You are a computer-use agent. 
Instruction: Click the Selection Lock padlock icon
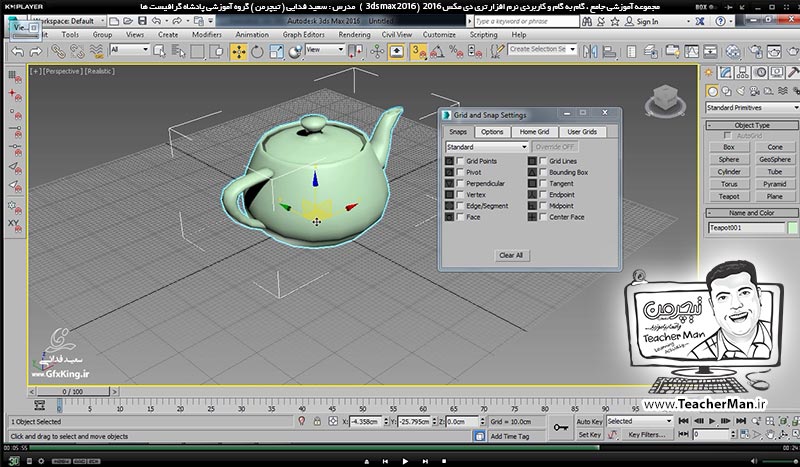click(x=317, y=422)
